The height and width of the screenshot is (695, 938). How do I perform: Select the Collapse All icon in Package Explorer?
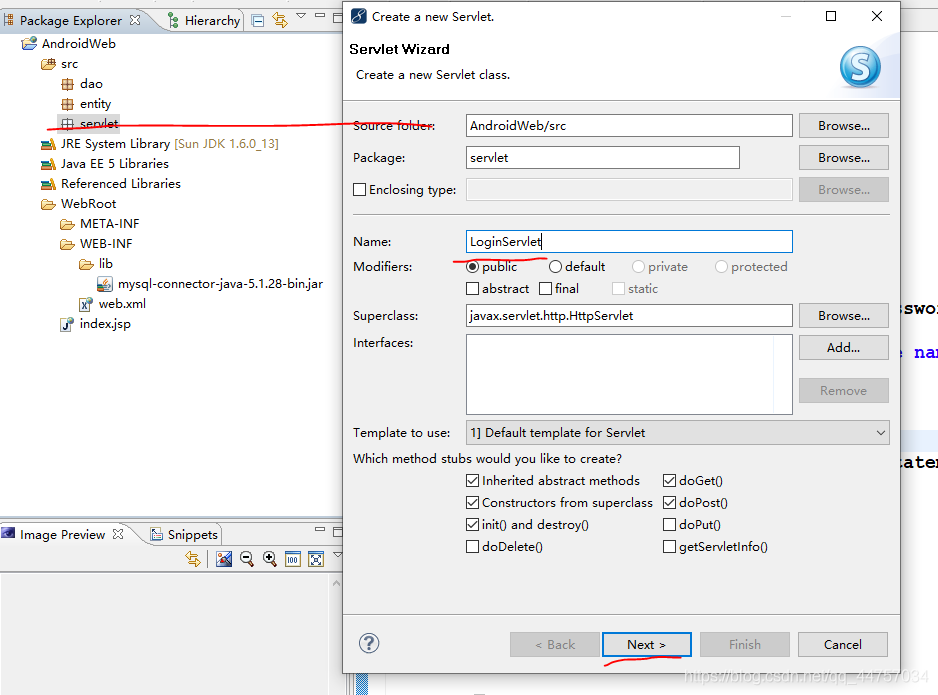(x=258, y=18)
